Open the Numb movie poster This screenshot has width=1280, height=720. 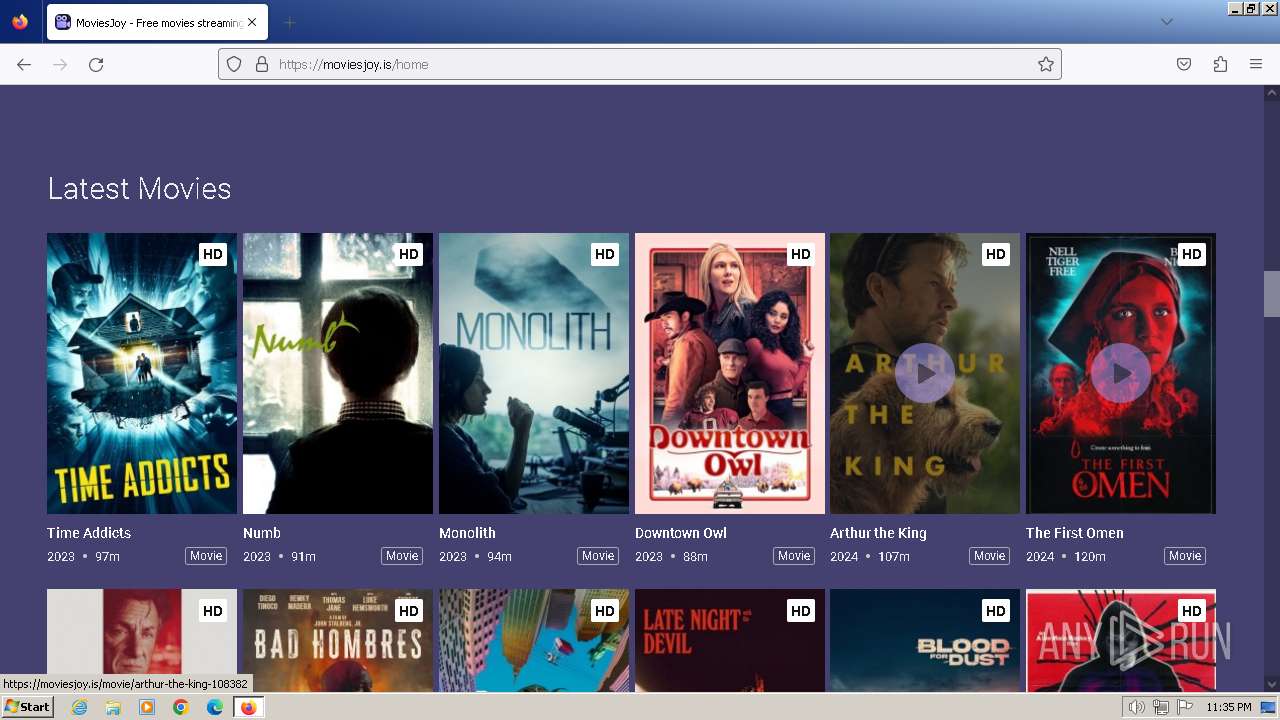pos(338,373)
